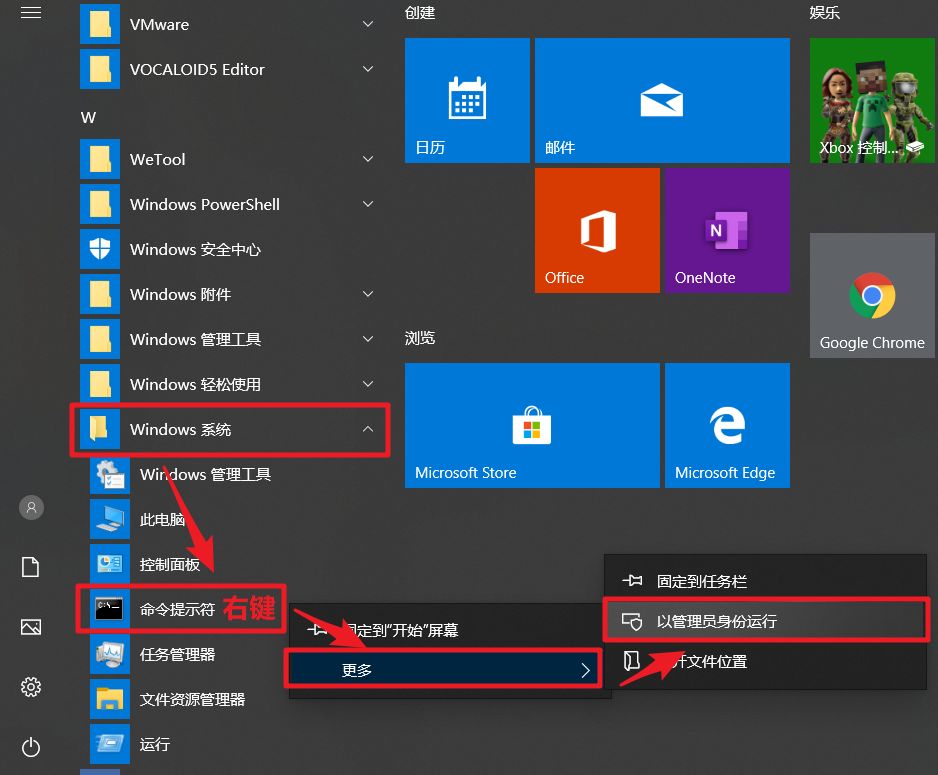
Task: Click the Windows PowerShell label
Action: click(205, 205)
